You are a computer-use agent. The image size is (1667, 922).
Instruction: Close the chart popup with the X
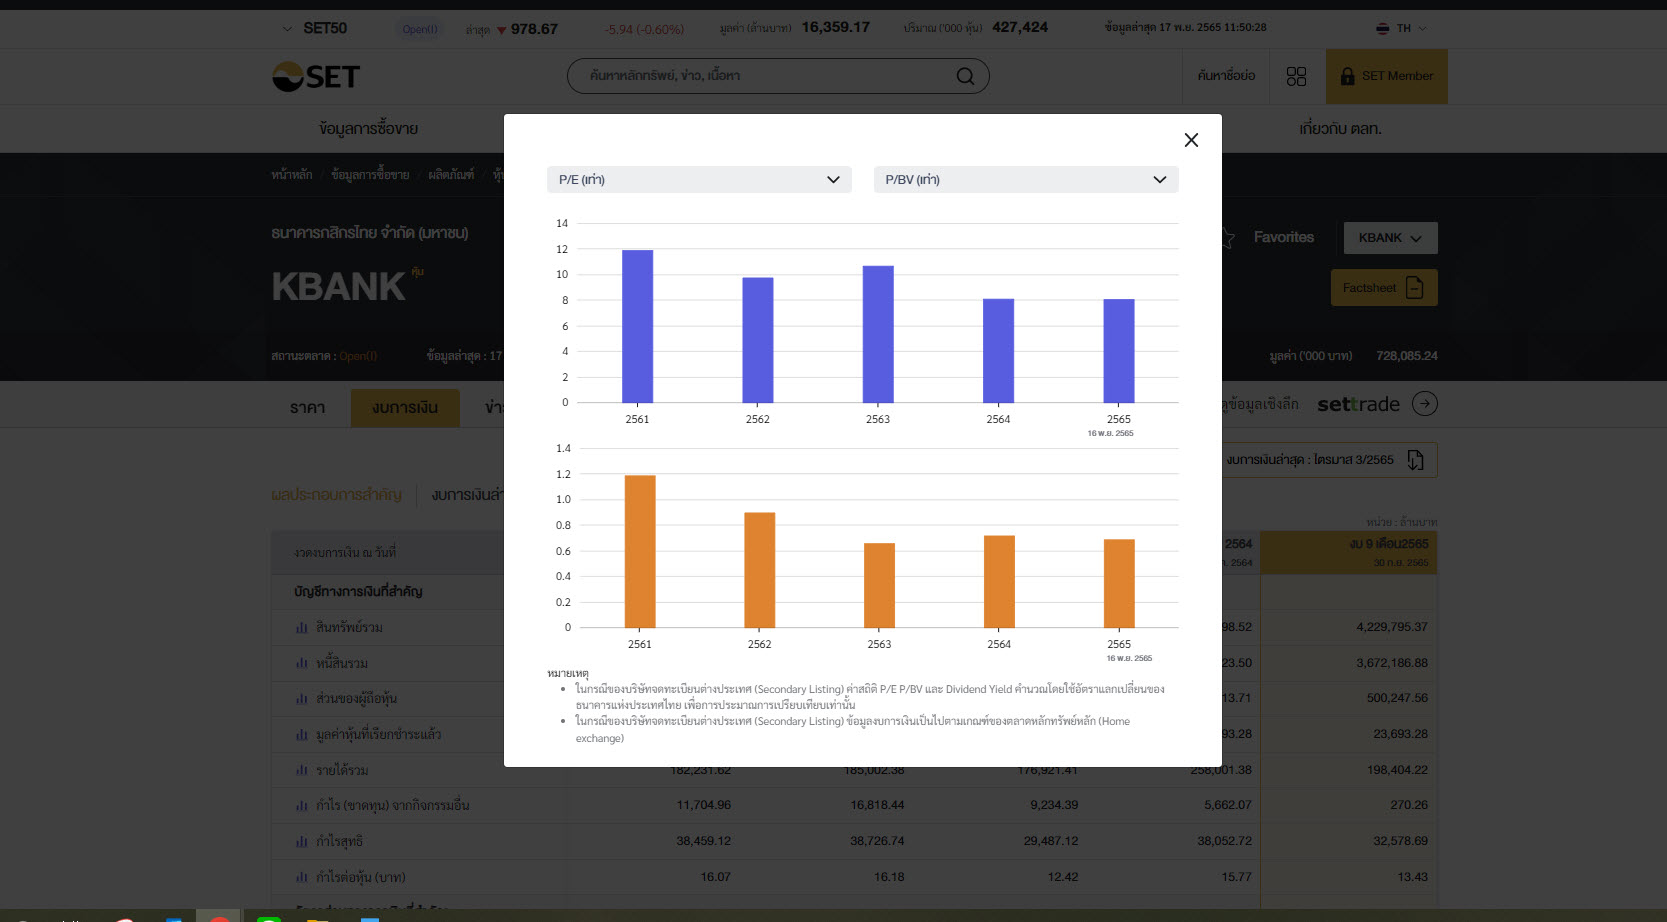pyautogui.click(x=1190, y=140)
